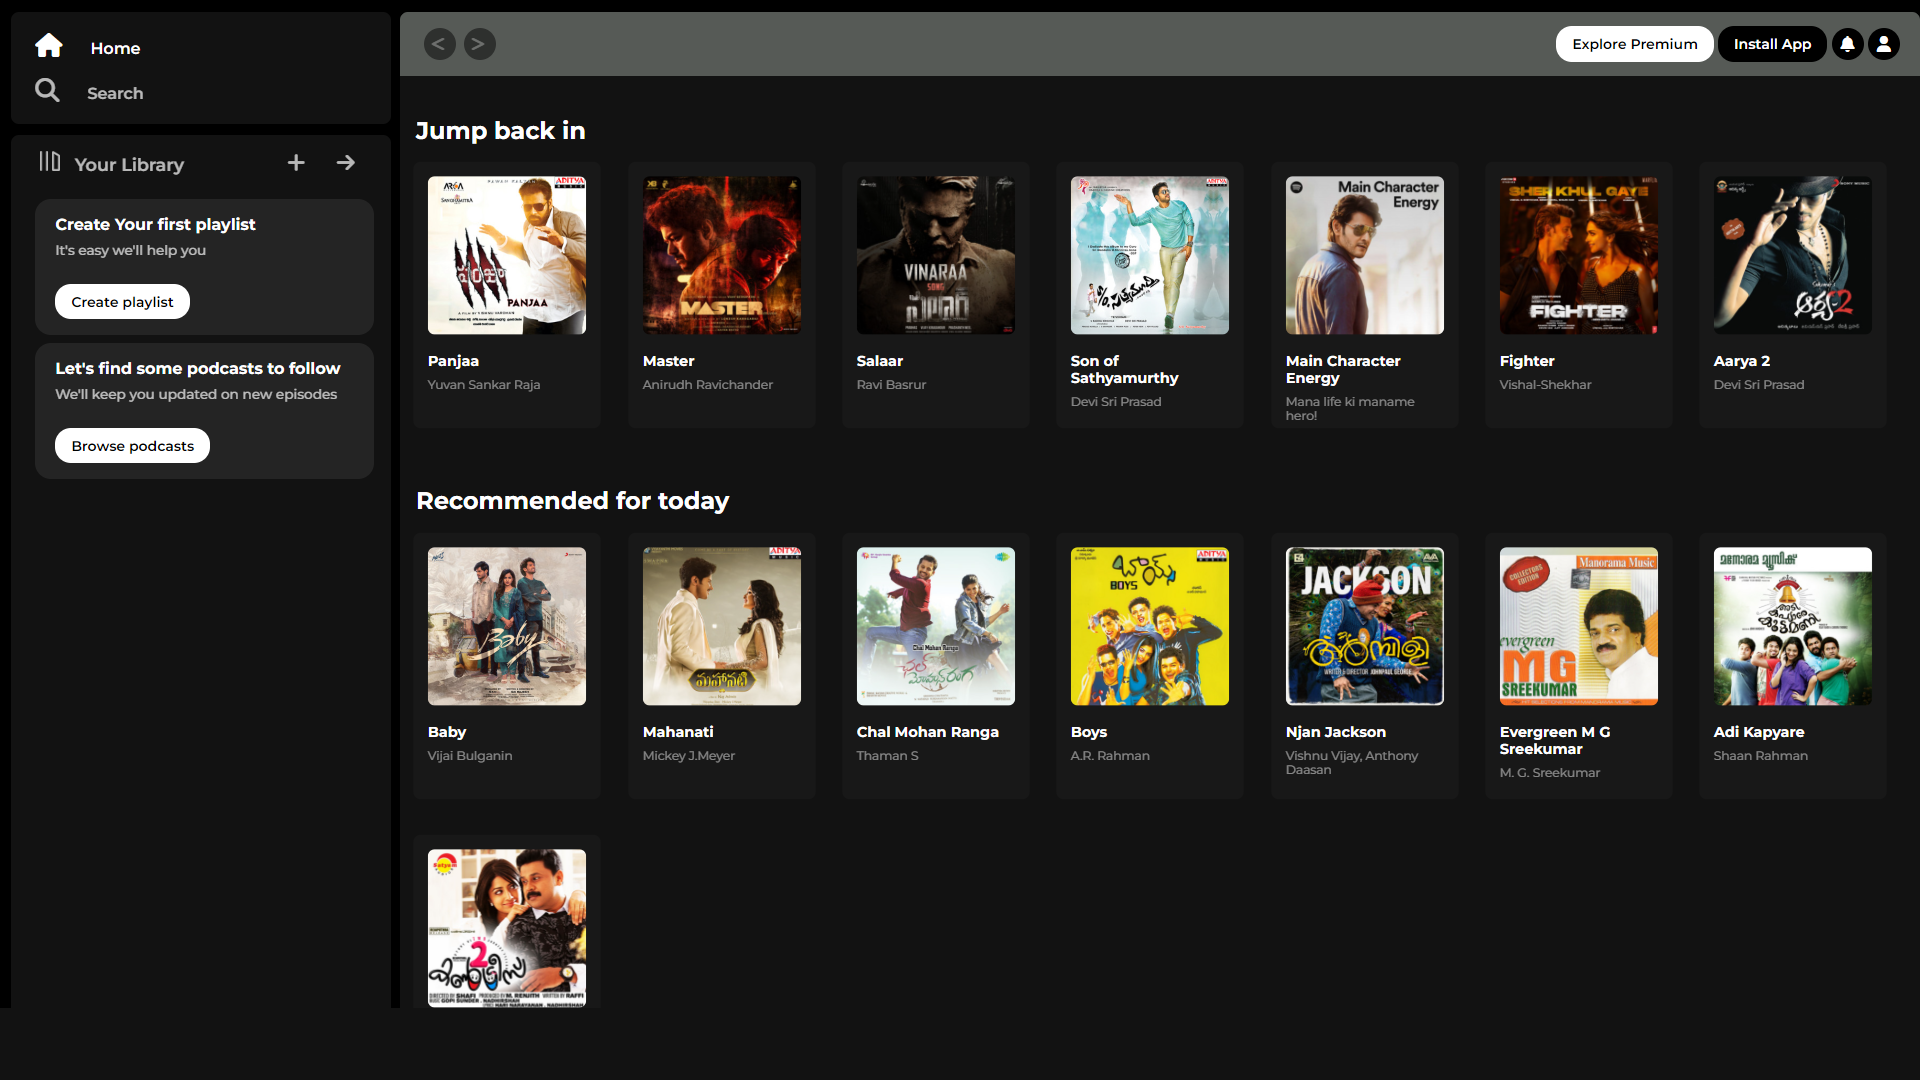The width and height of the screenshot is (1920, 1080).
Task: Go back with left chevron button
Action: (x=439, y=44)
